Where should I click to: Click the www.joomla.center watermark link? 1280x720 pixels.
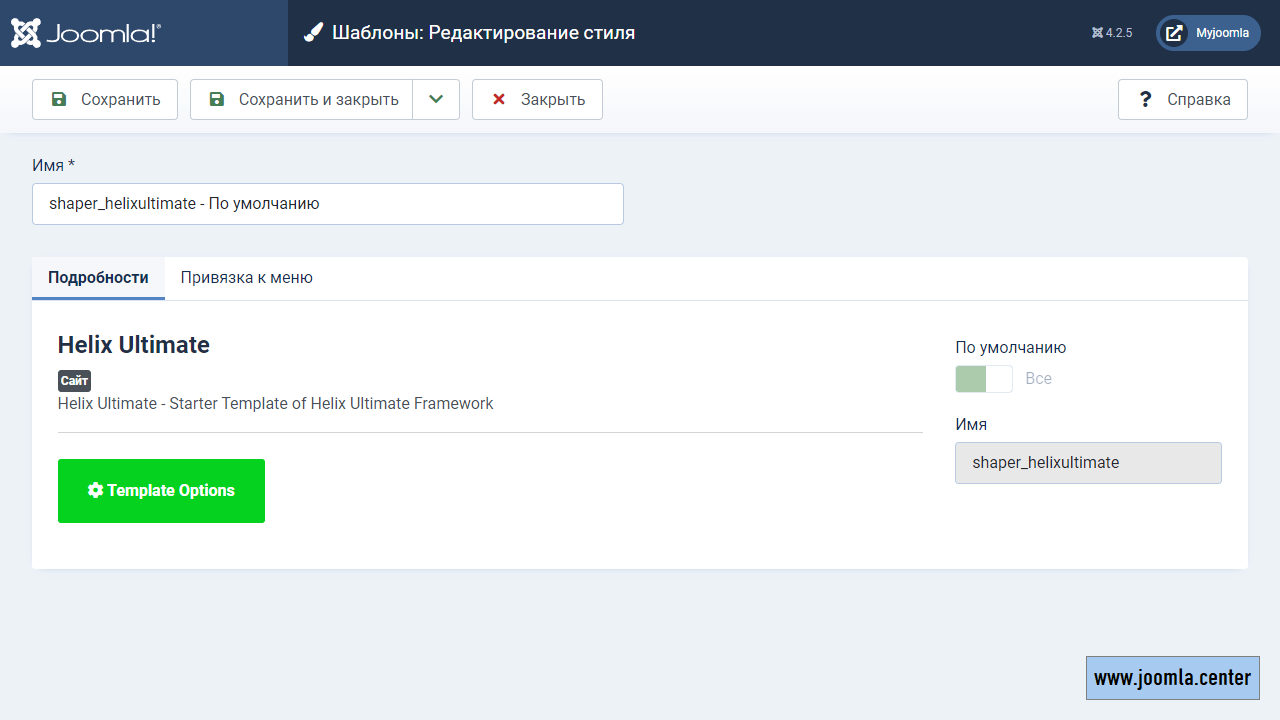(1172, 678)
